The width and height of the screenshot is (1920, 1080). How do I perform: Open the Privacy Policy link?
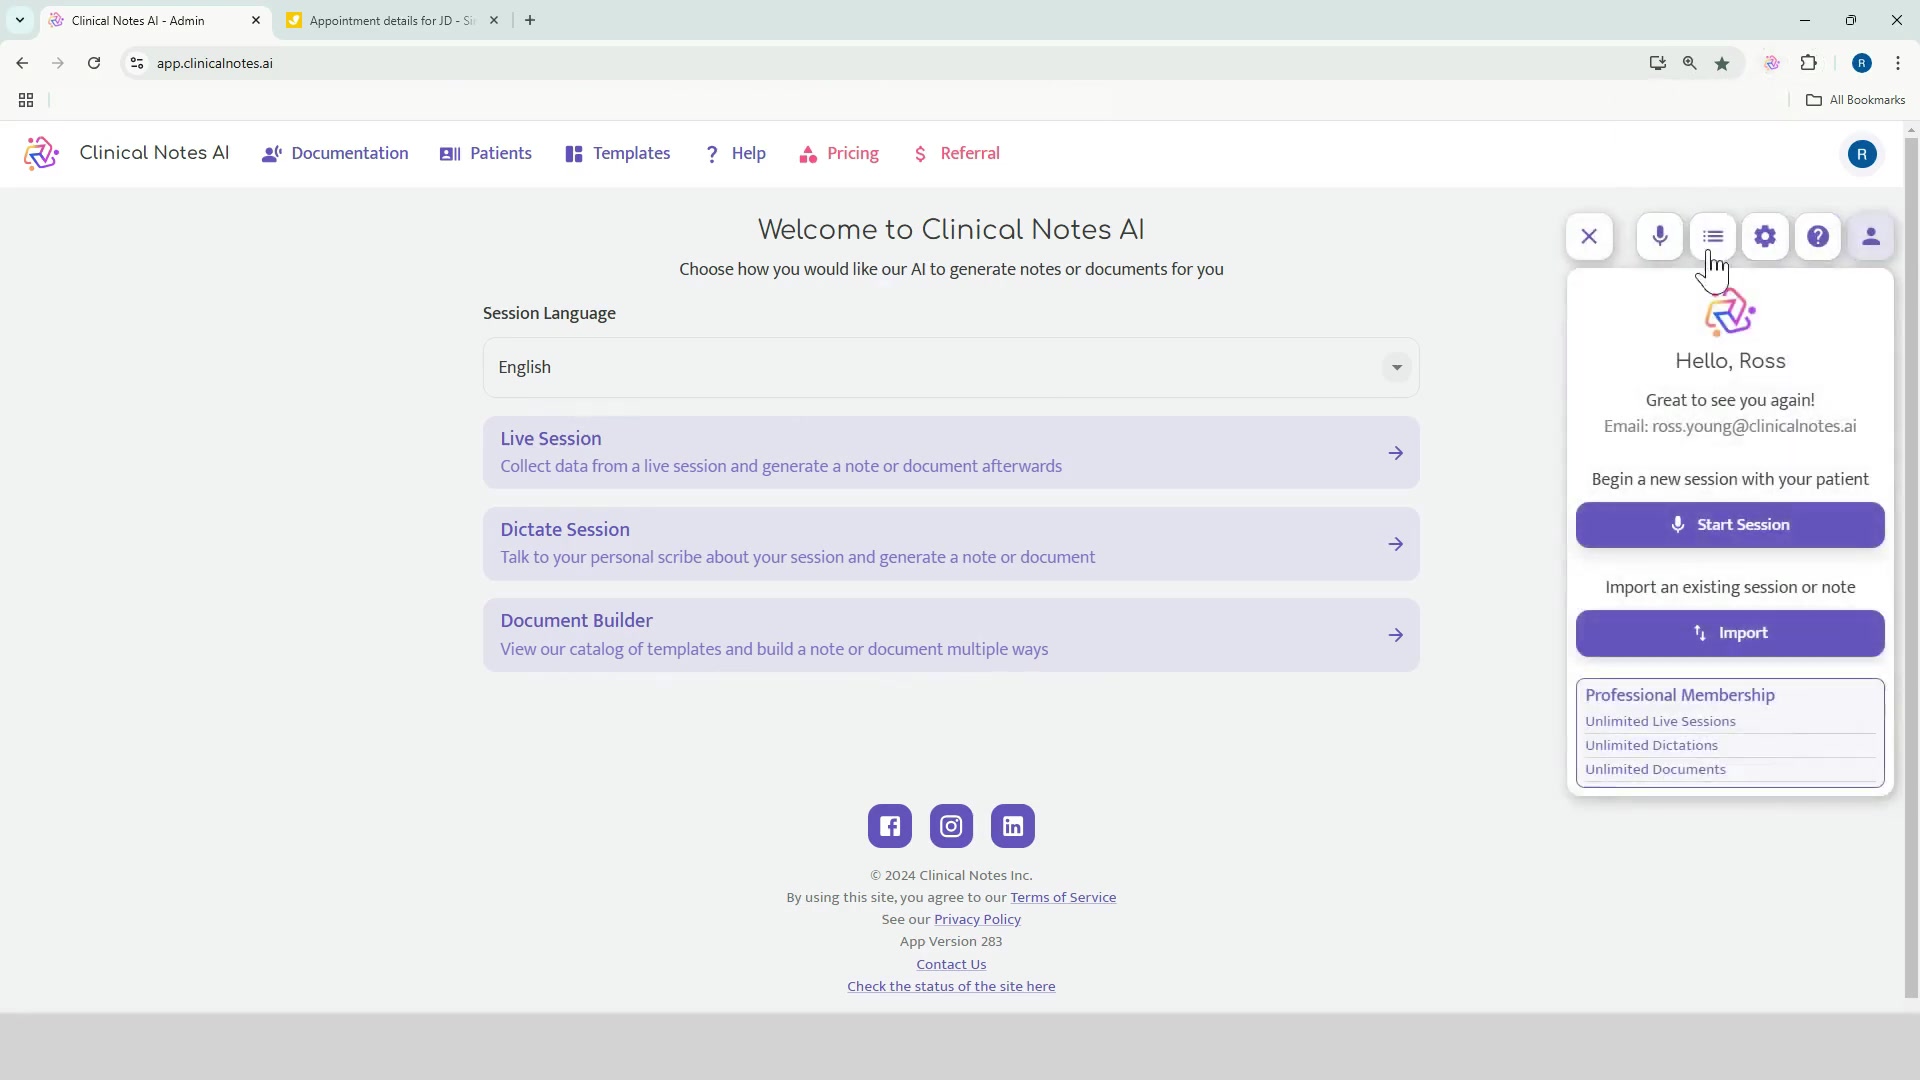pyautogui.click(x=977, y=919)
